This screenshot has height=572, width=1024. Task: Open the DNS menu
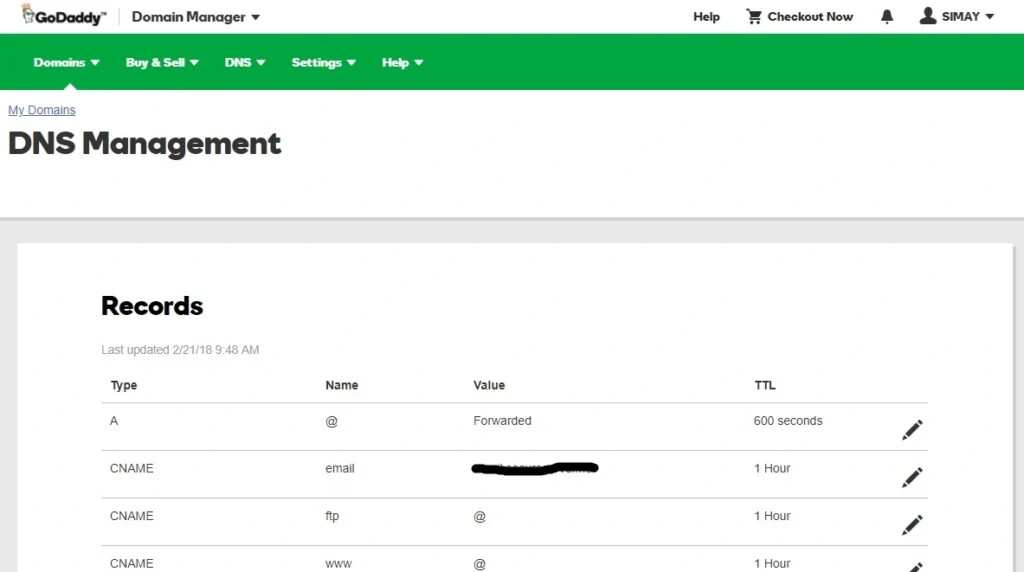tap(245, 63)
